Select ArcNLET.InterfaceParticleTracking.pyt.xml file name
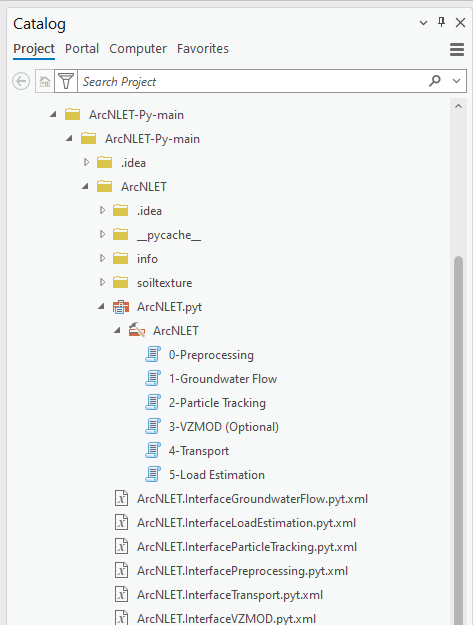Screen dimensions: 473x625 click(x=247, y=547)
